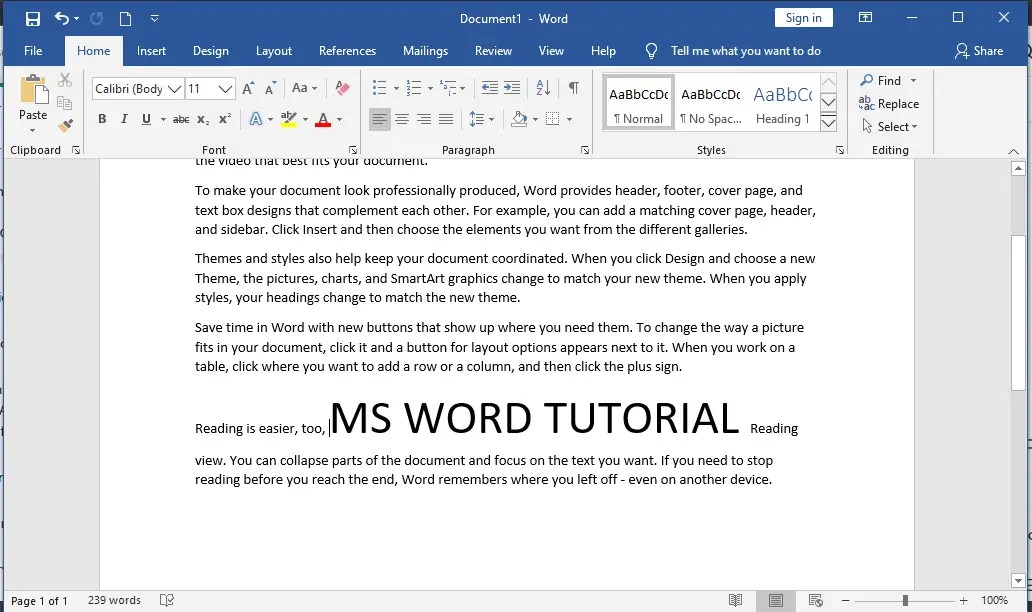The height and width of the screenshot is (612, 1032).
Task: Sort the selected text alphabetically
Action: point(543,88)
